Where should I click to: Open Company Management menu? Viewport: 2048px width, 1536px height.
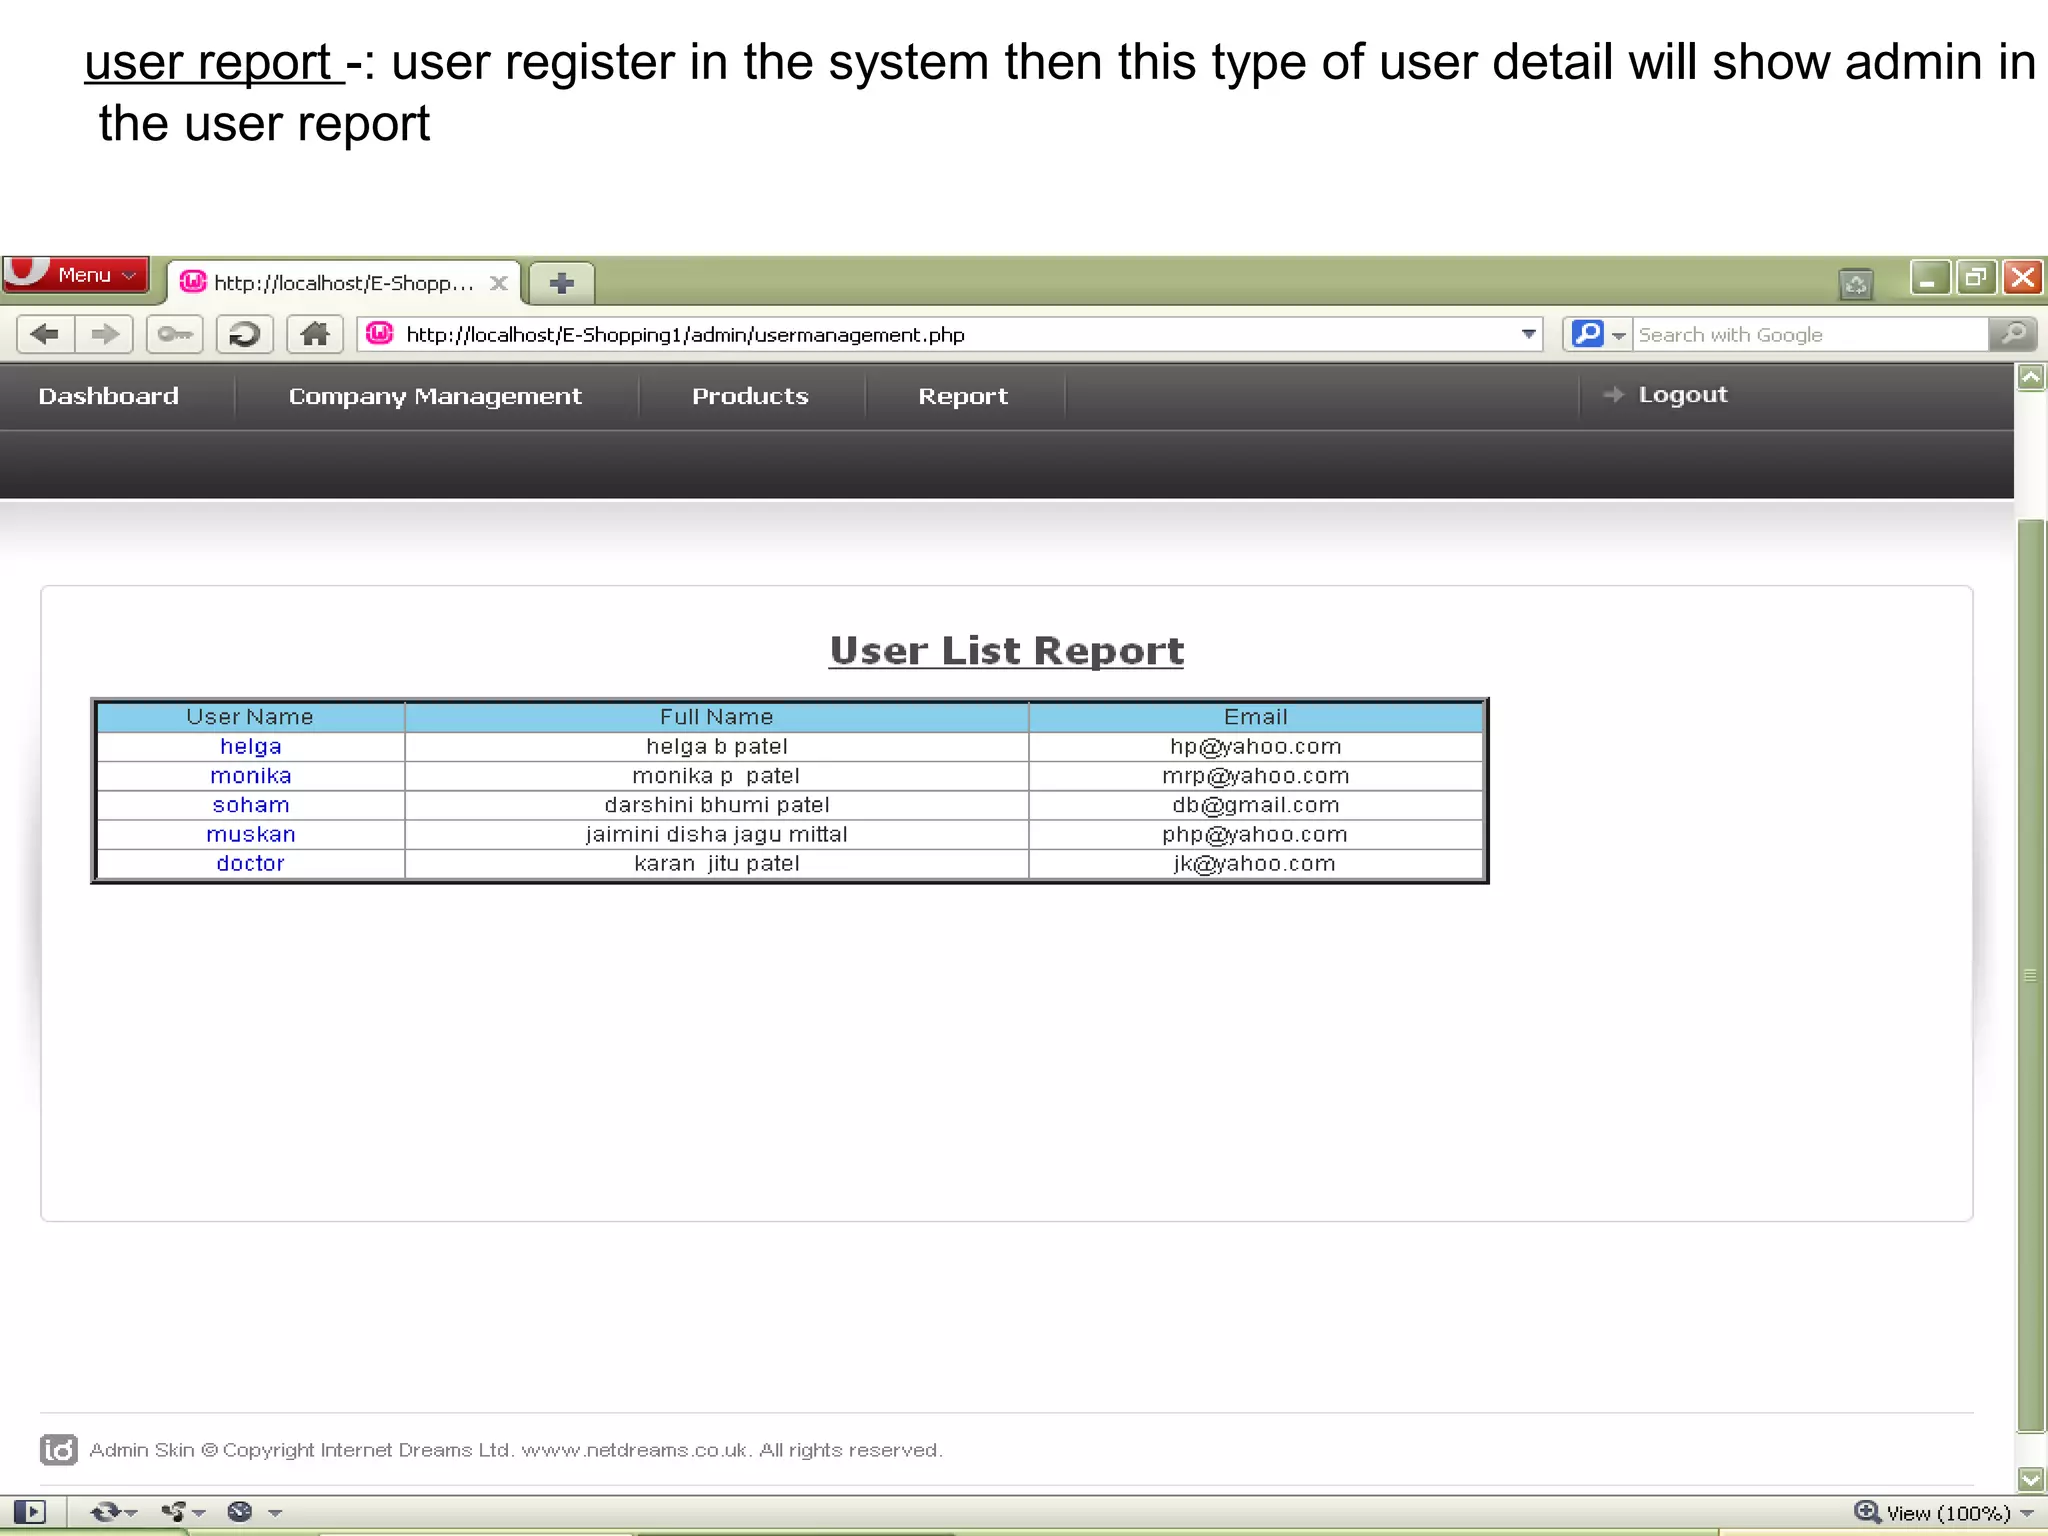tap(435, 397)
